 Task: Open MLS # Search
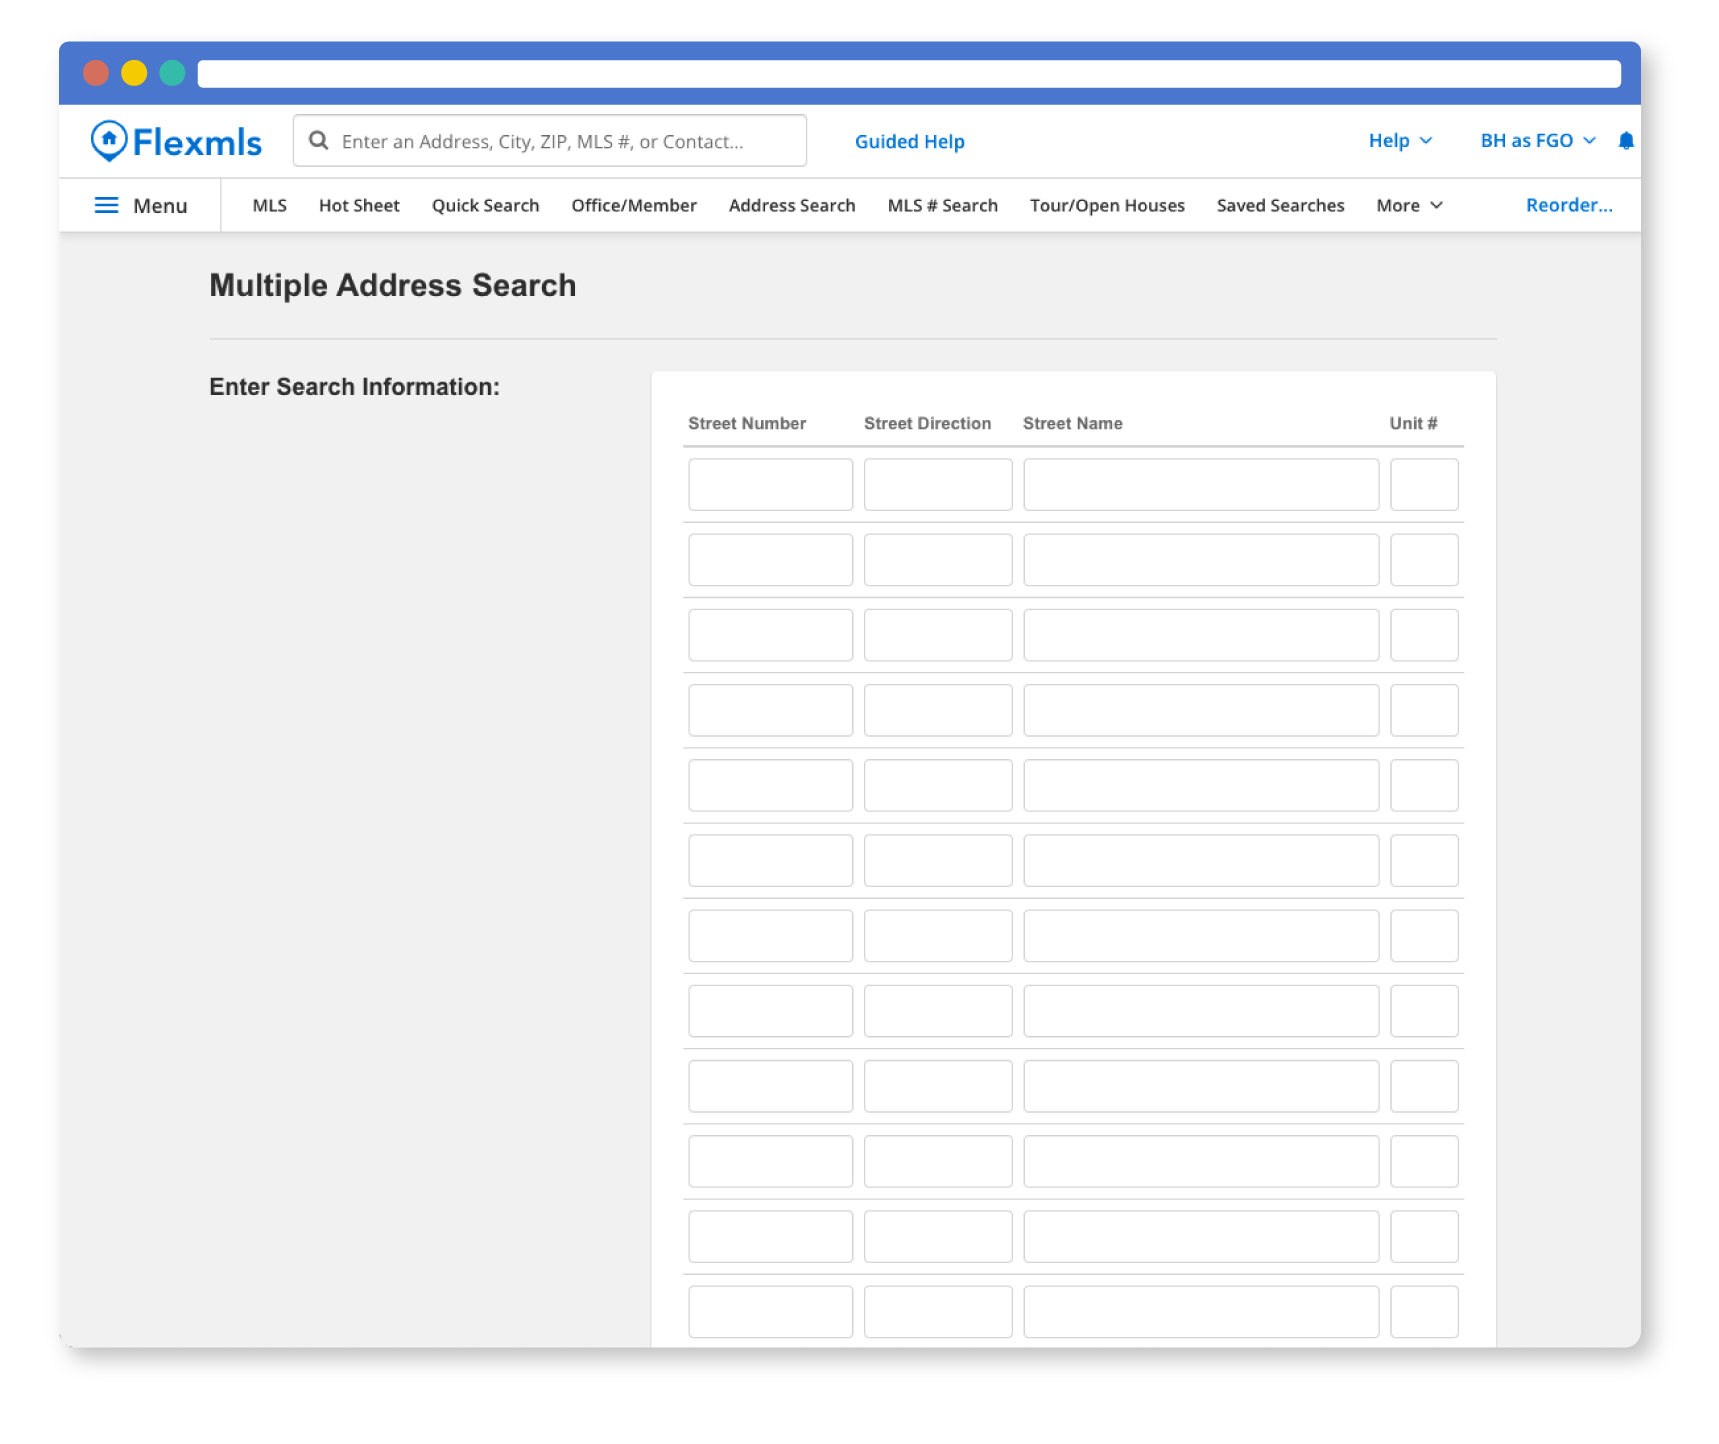pyautogui.click(x=942, y=205)
